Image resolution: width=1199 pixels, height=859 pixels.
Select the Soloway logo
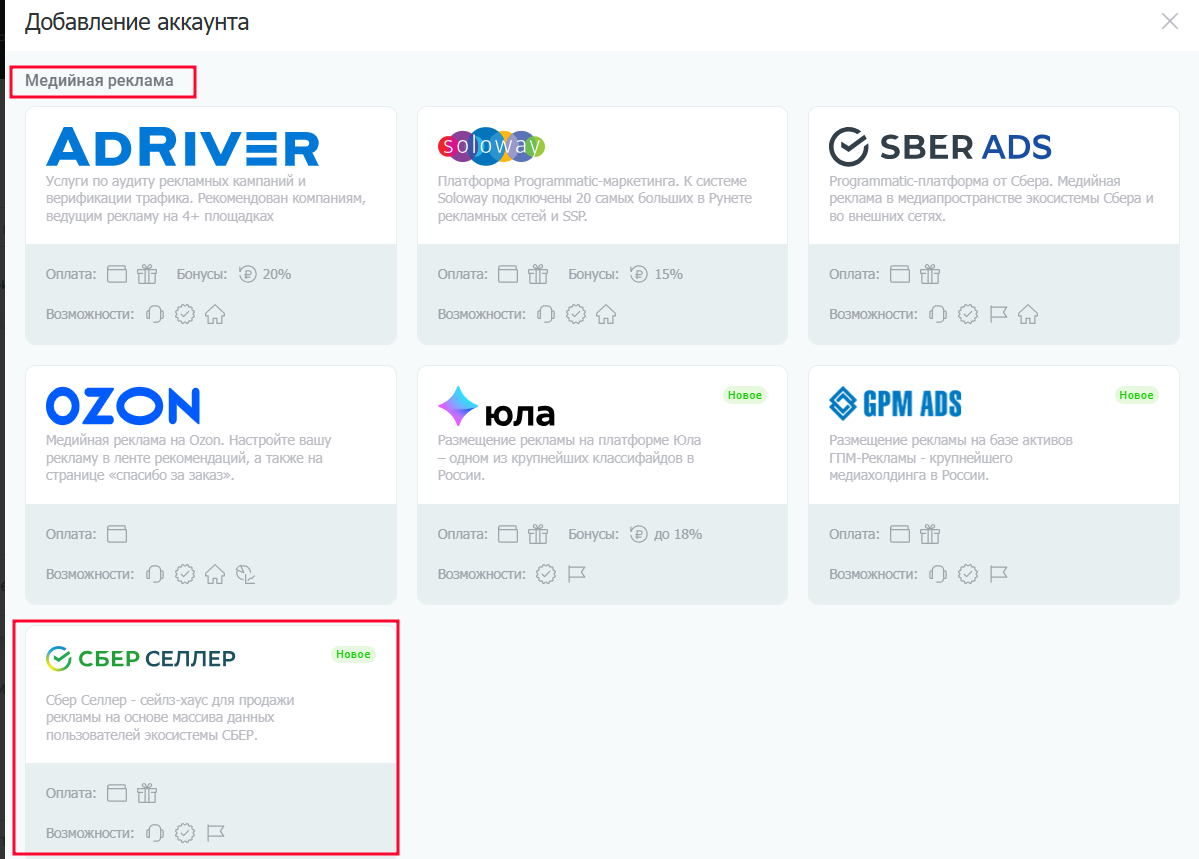491,145
